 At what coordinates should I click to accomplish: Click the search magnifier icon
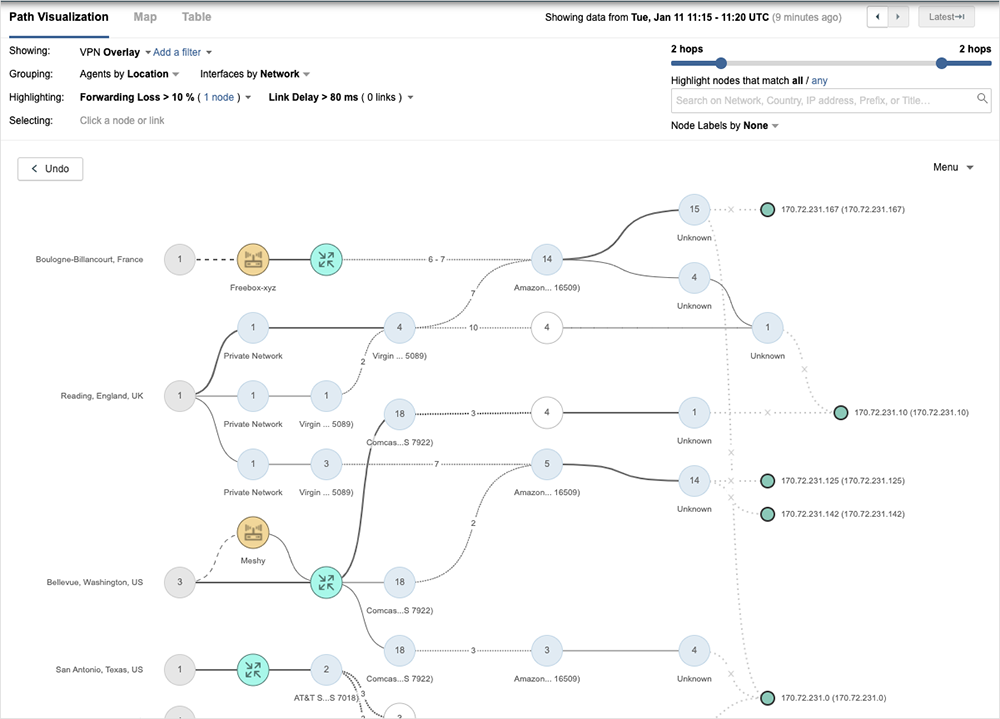(982, 99)
